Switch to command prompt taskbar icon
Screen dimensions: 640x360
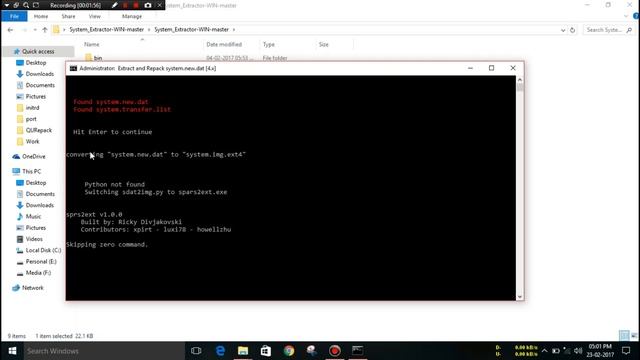point(358,351)
